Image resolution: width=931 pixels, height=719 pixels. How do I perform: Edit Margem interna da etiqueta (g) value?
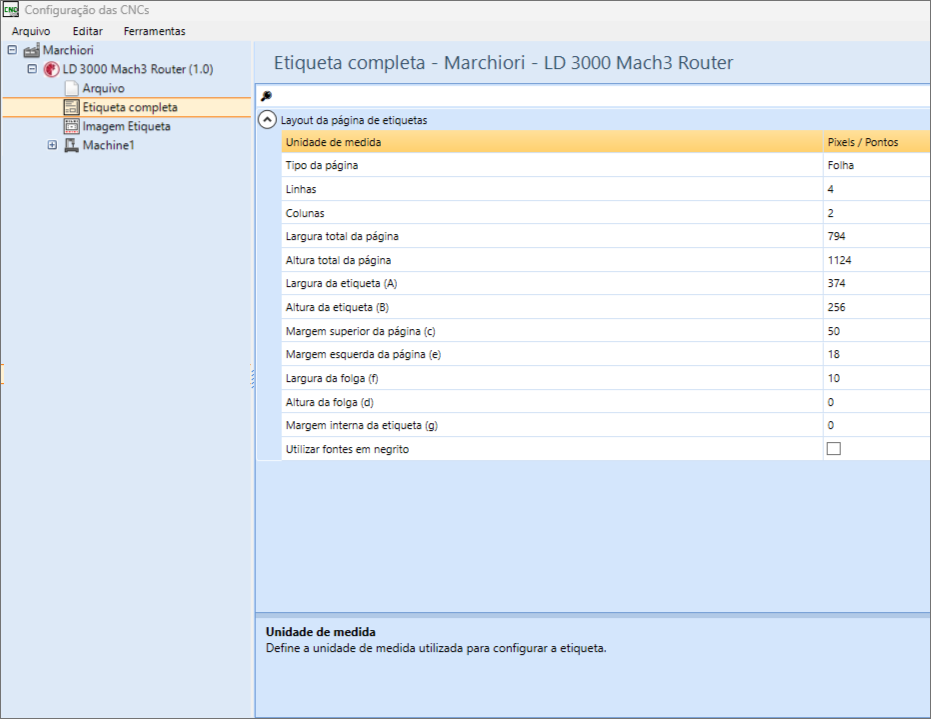[x=876, y=425]
